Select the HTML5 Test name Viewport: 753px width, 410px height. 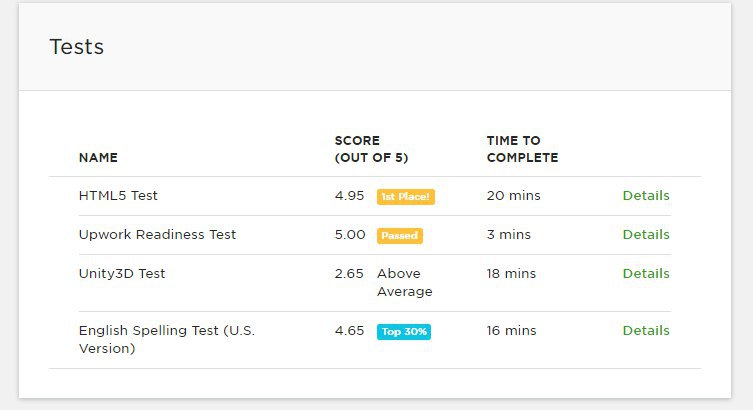[x=118, y=196]
